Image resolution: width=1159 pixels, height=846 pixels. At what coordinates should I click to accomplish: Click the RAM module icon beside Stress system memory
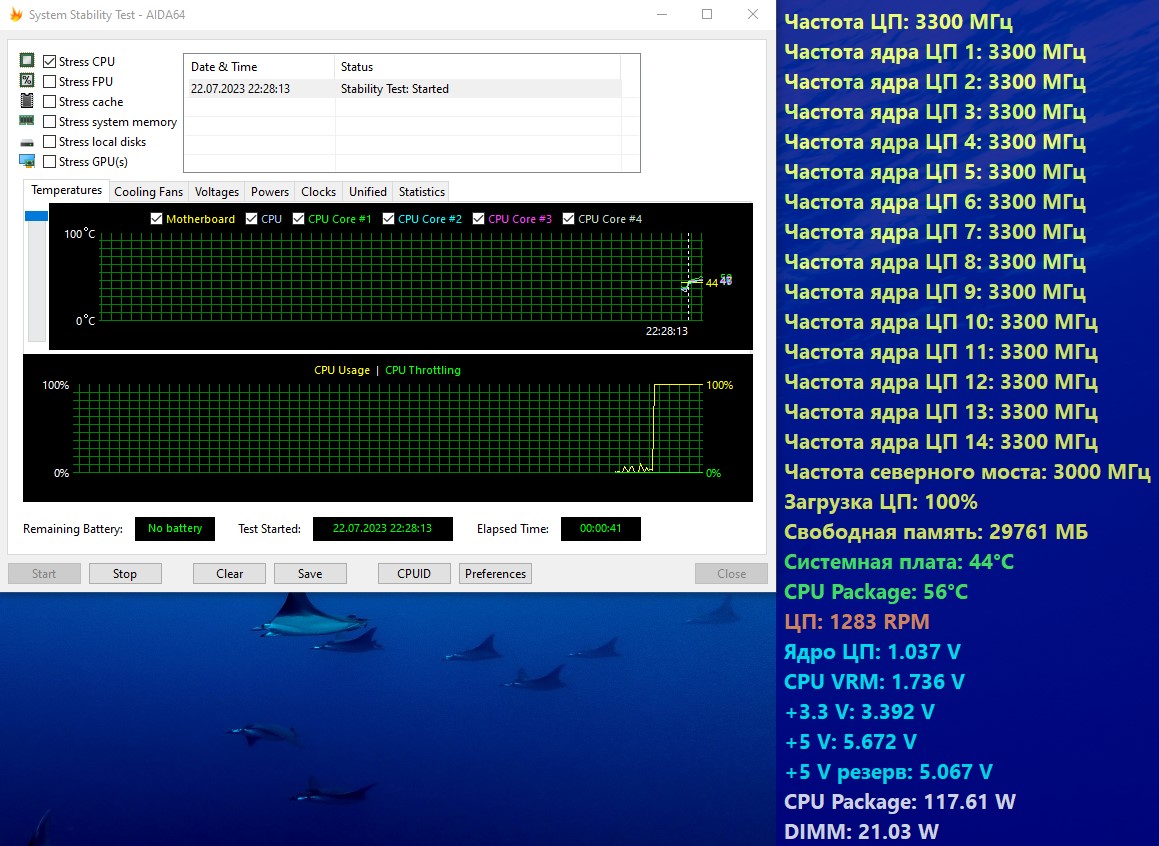pos(27,120)
